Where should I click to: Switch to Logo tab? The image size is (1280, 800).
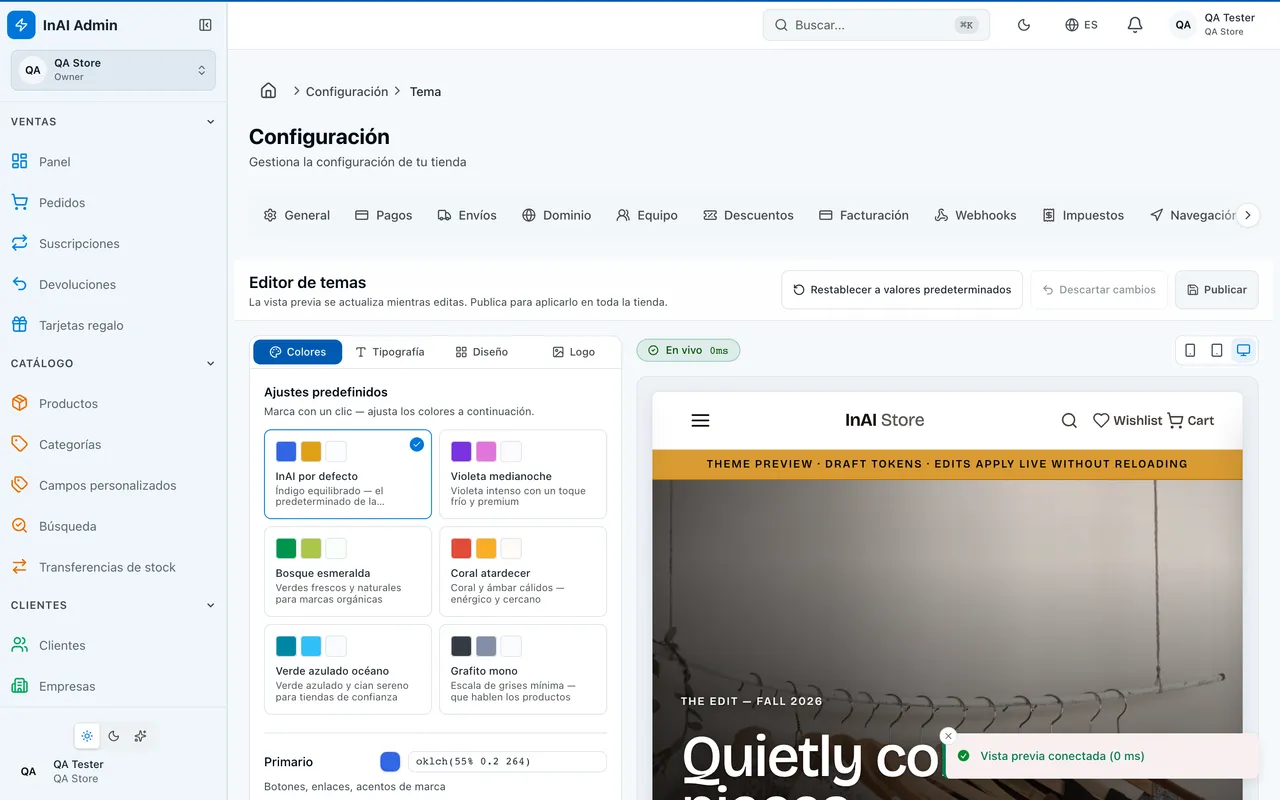[573, 352]
